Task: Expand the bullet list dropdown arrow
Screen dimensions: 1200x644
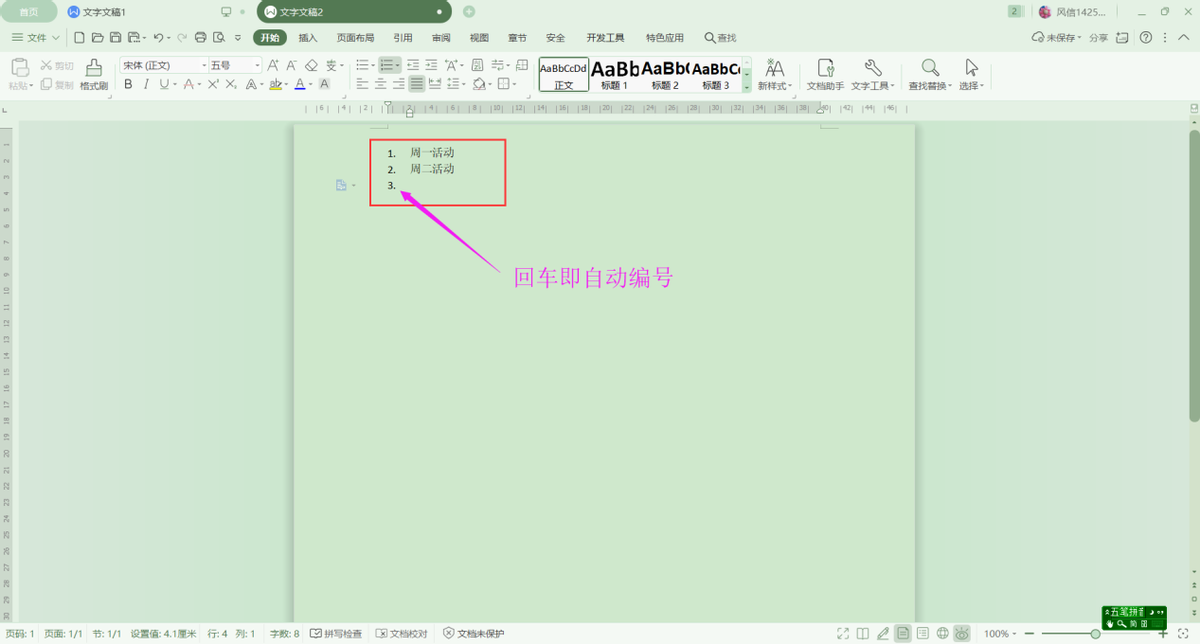Action: click(372, 65)
